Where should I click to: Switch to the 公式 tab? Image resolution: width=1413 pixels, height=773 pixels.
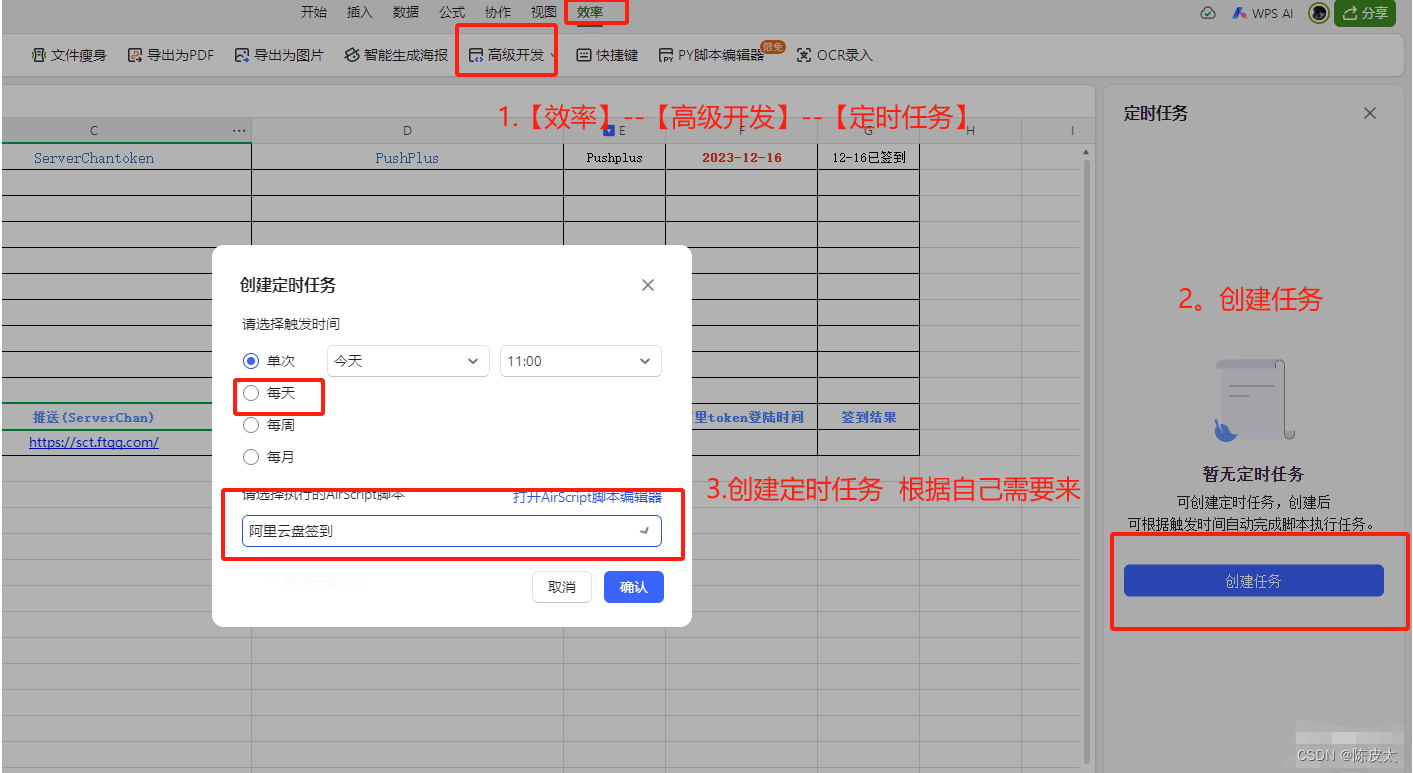pyautogui.click(x=452, y=12)
